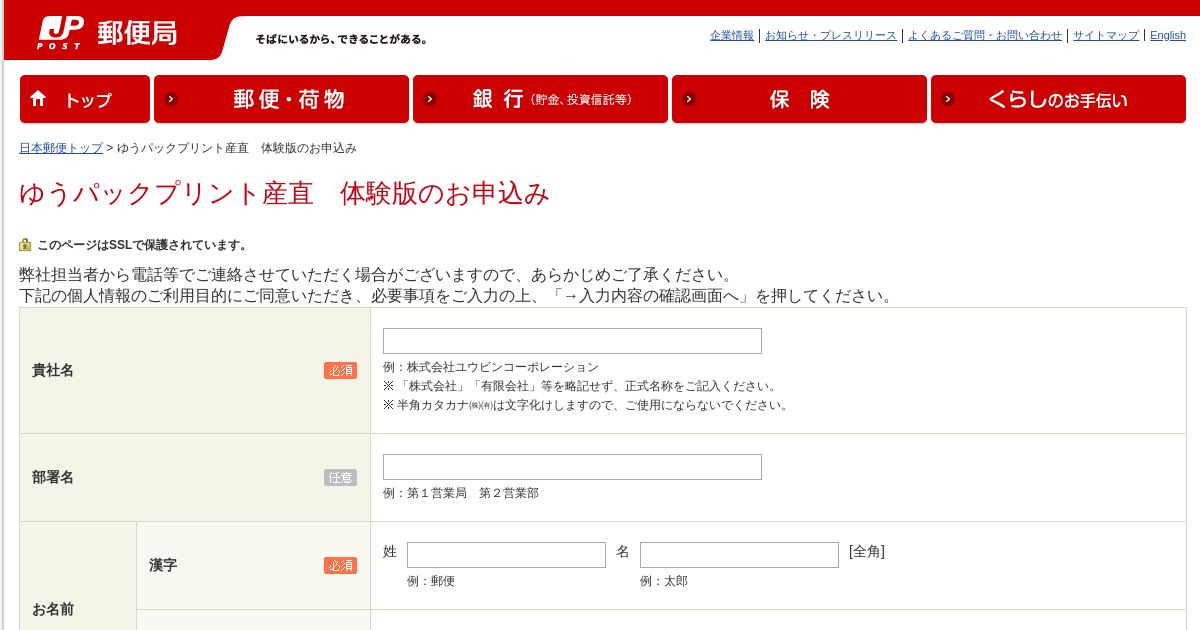Focus the 名 kanji name field

tap(739, 555)
